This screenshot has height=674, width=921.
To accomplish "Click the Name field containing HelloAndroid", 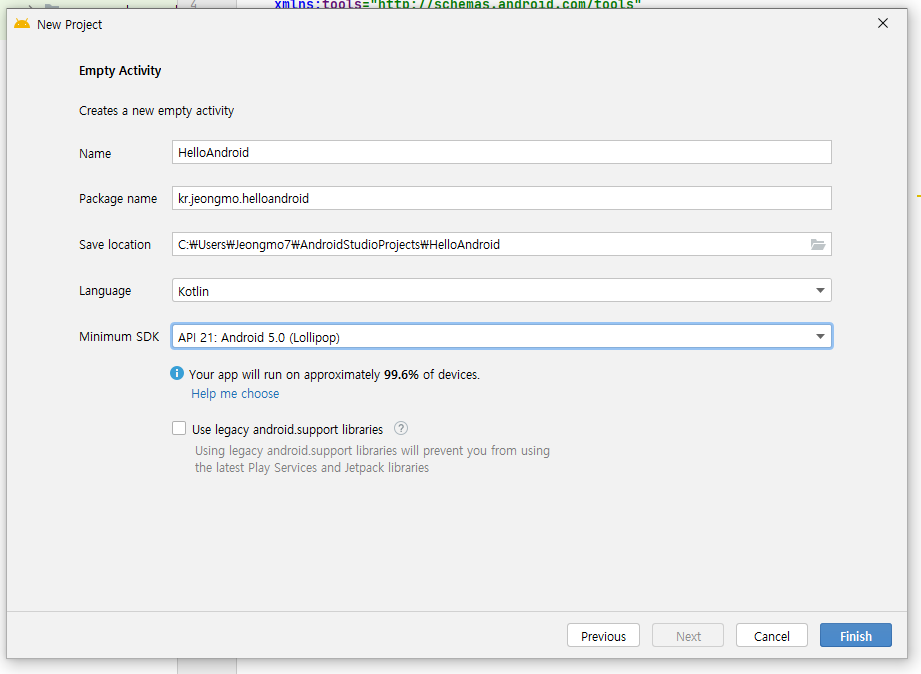I will click(x=502, y=152).
